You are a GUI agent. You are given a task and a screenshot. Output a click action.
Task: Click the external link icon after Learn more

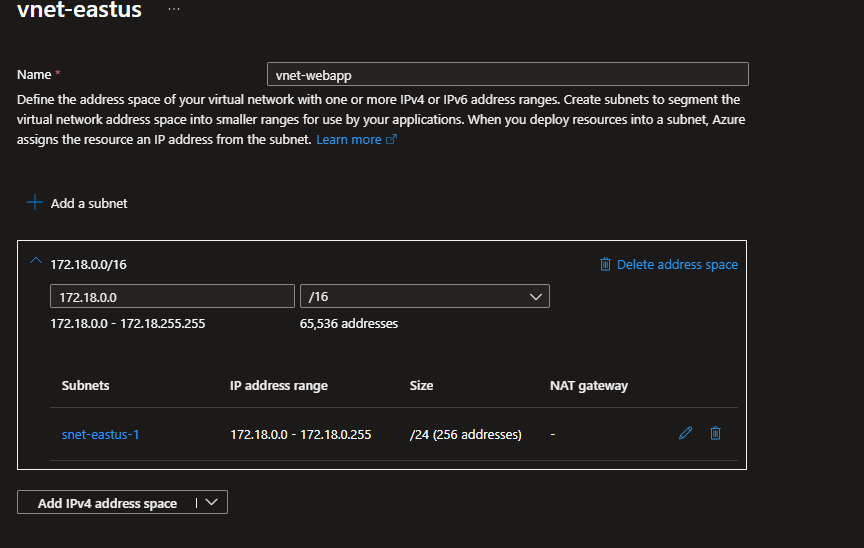(x=392, y=140)
